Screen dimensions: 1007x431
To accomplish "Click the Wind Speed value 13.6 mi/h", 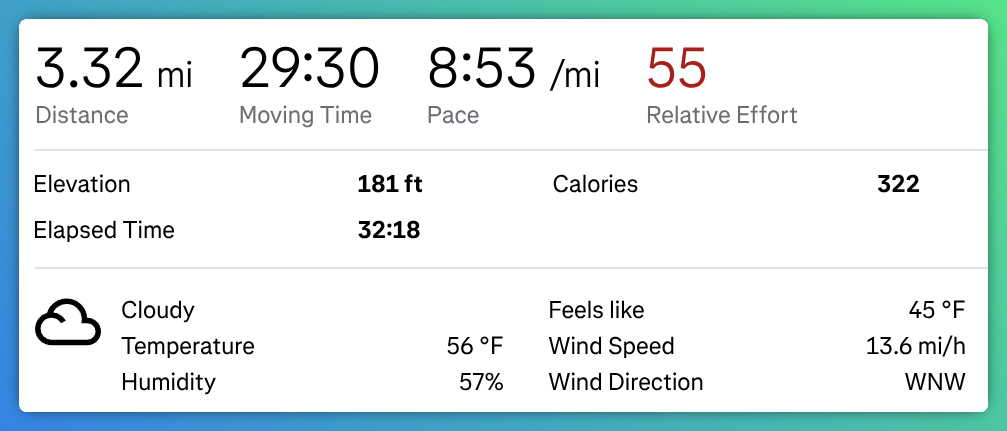I will point(915,346).
